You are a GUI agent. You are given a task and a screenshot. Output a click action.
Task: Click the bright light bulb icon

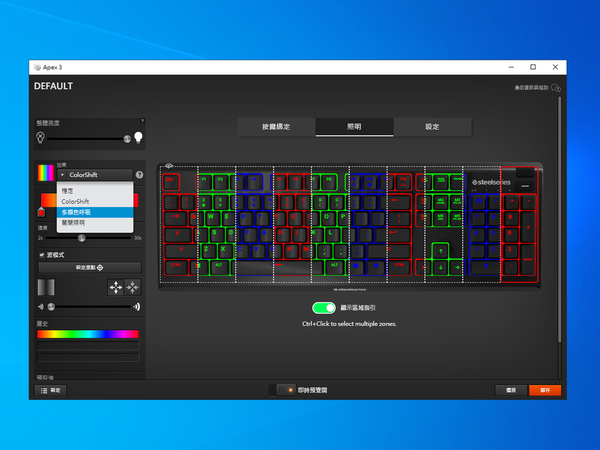click(138, 137)
